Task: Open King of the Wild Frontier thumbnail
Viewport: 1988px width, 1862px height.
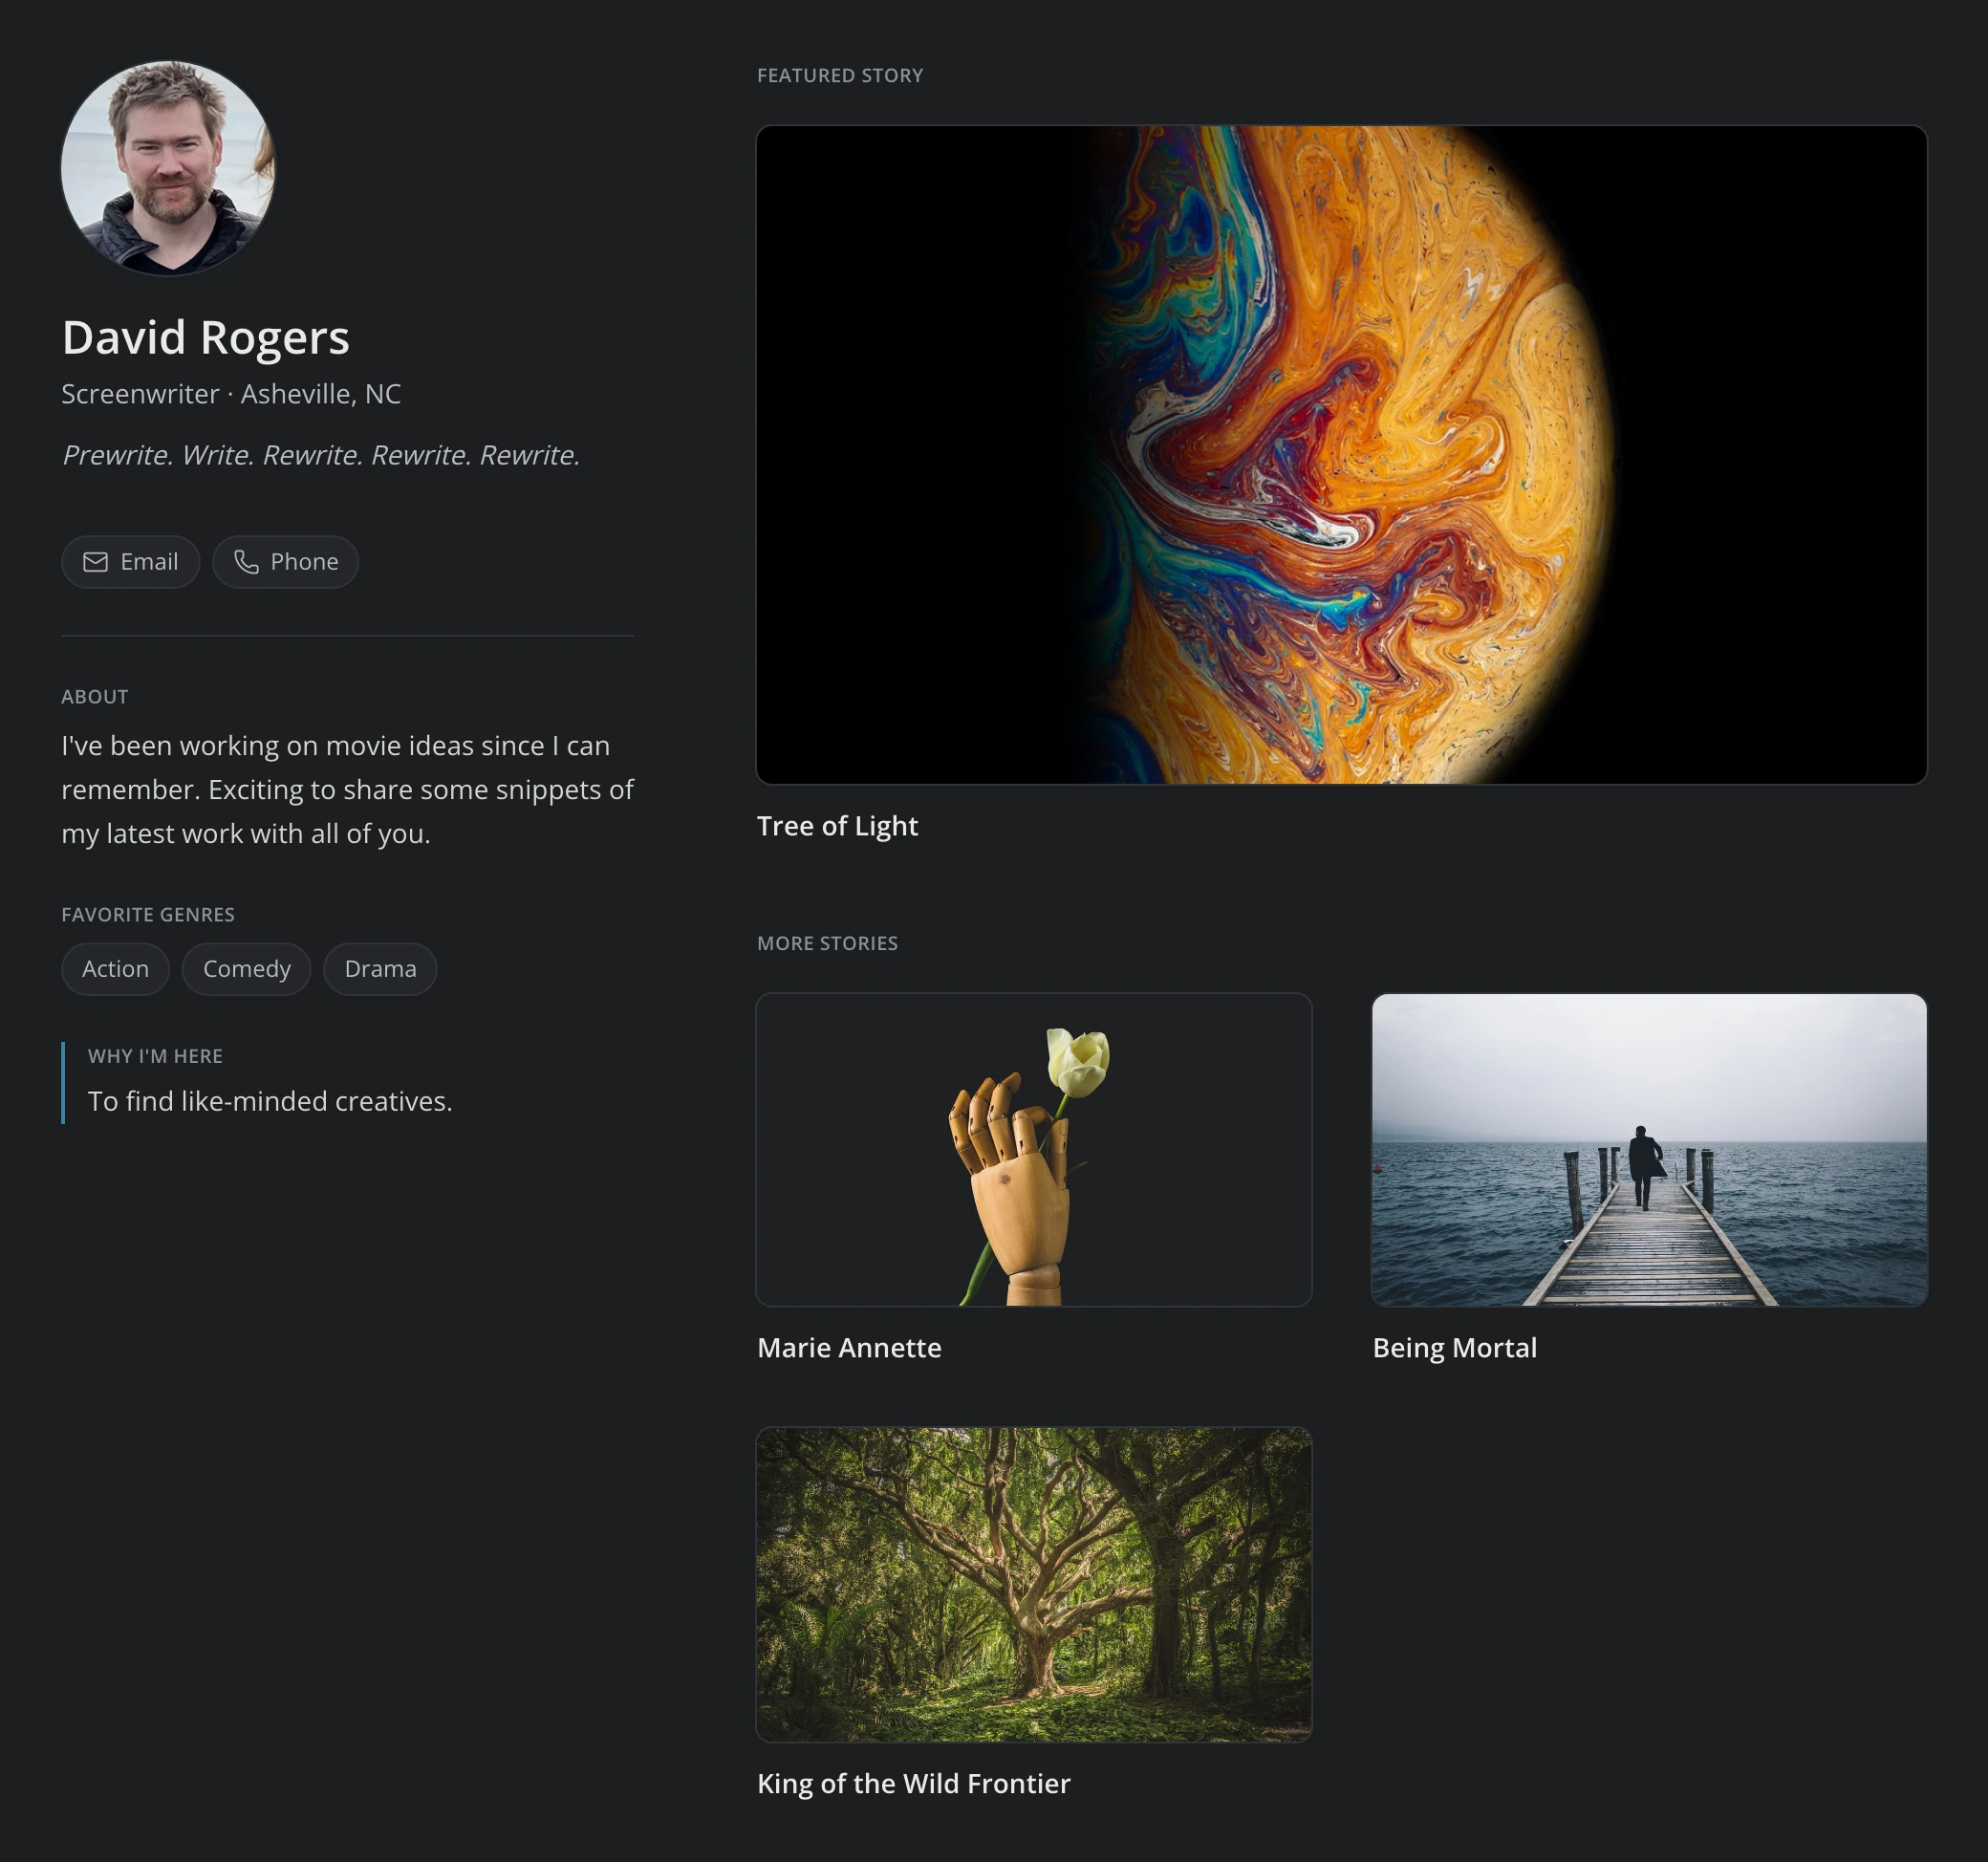Action: click(x=1033, y=1585)
